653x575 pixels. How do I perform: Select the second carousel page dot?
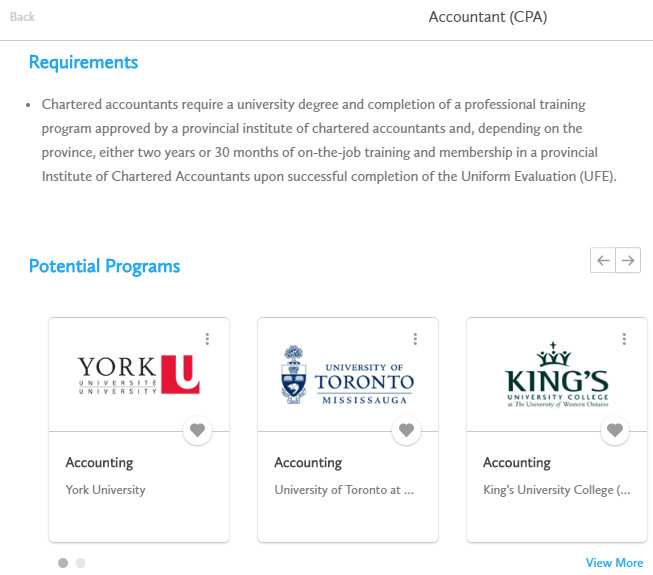point(80,563)
